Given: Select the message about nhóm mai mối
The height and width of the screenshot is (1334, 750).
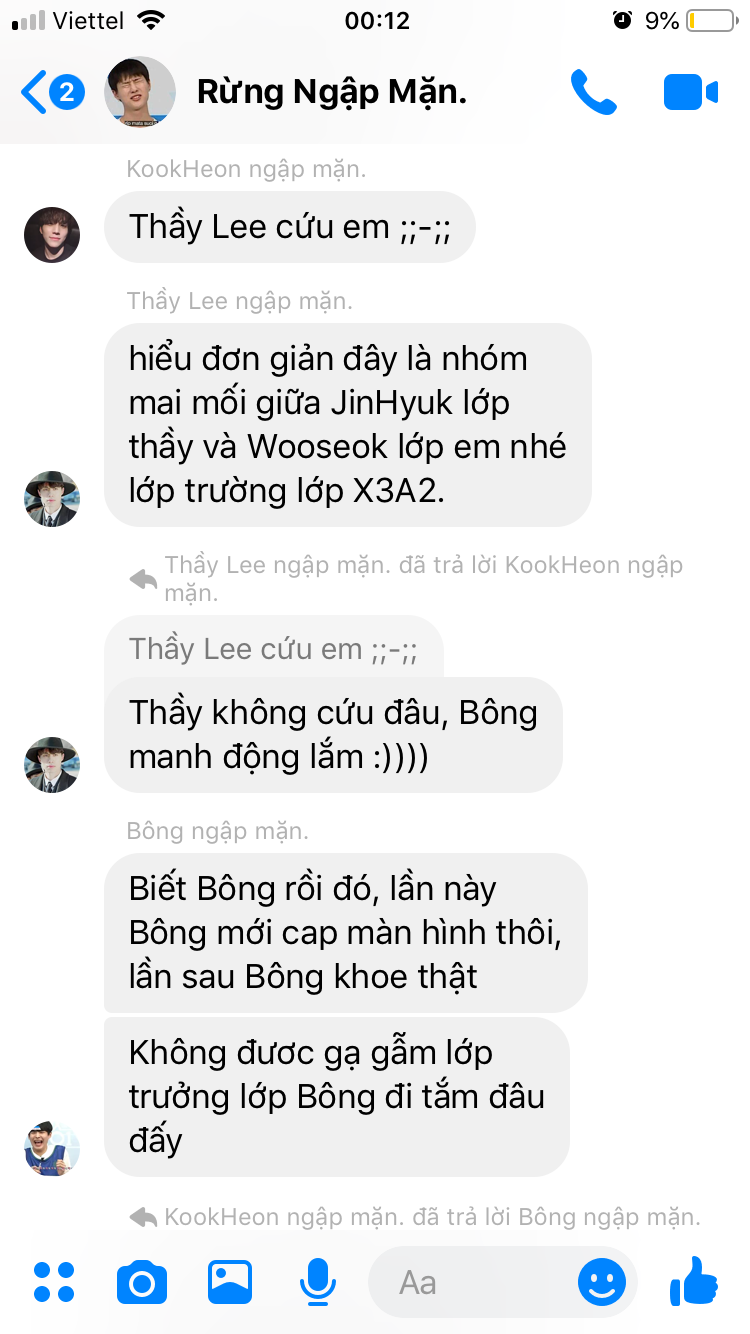Looking at the screenshot, I should (x=348, y=425).
